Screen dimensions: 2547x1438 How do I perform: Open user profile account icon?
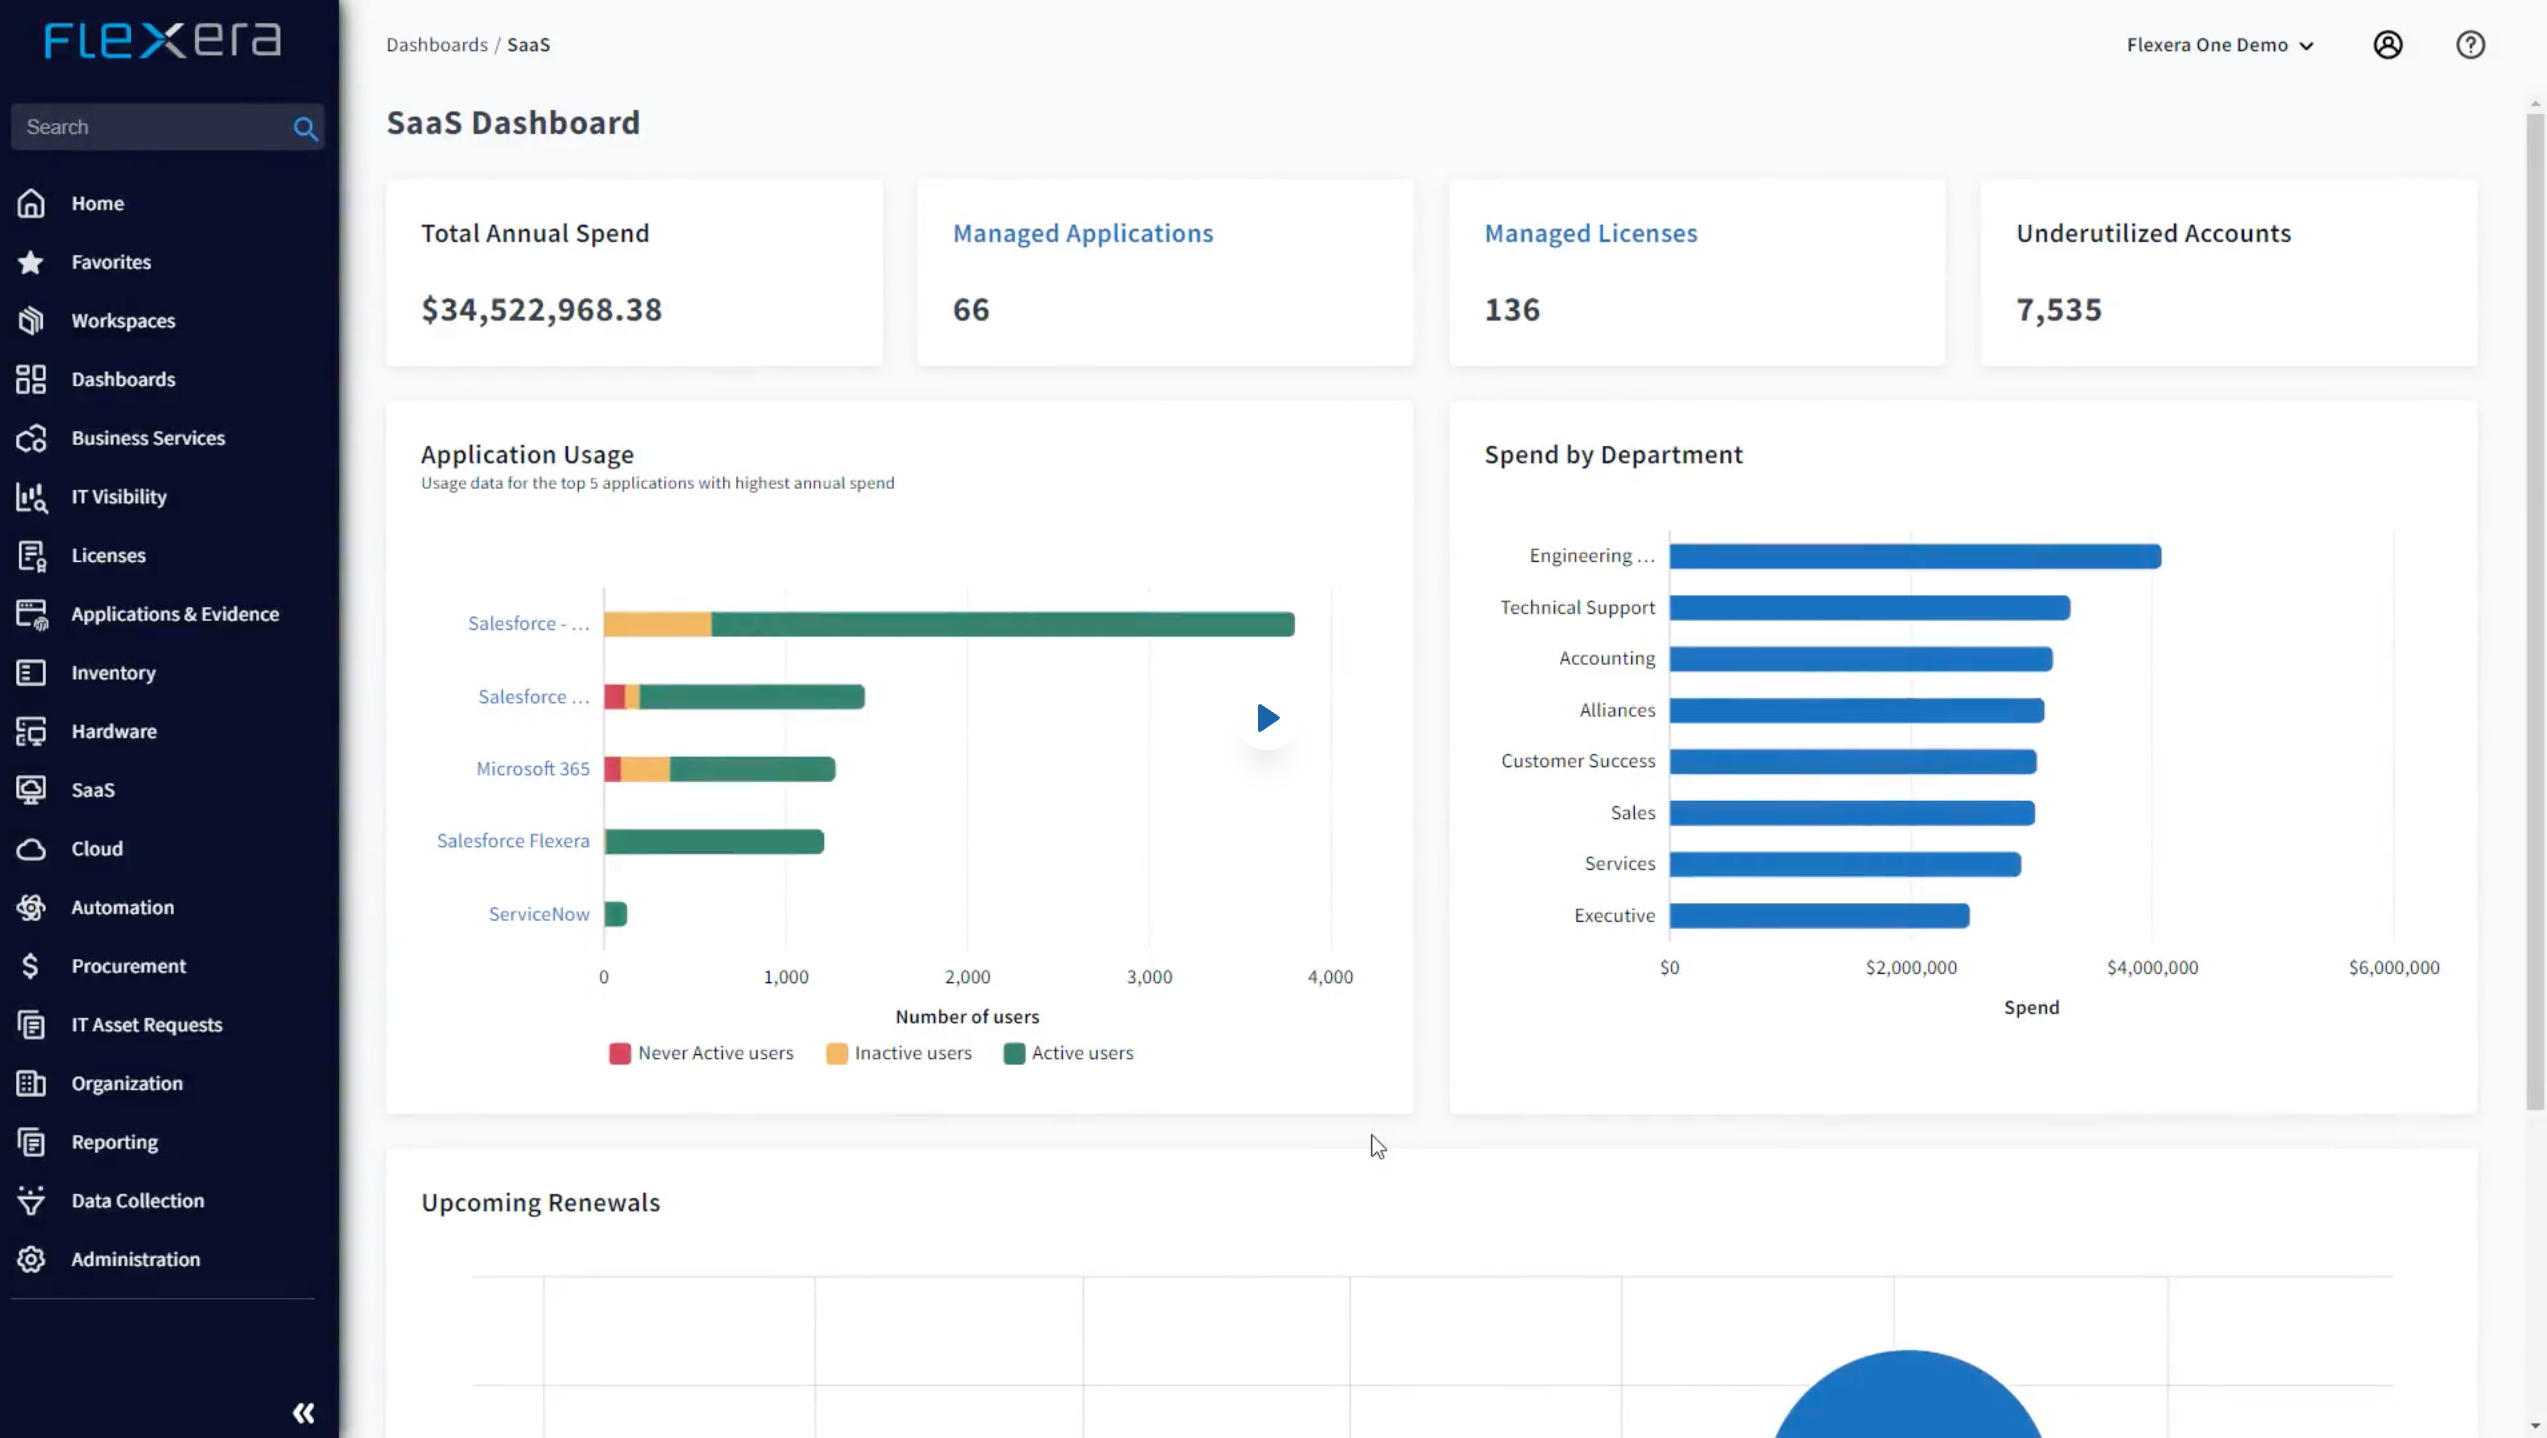(x=2387, y=45)
